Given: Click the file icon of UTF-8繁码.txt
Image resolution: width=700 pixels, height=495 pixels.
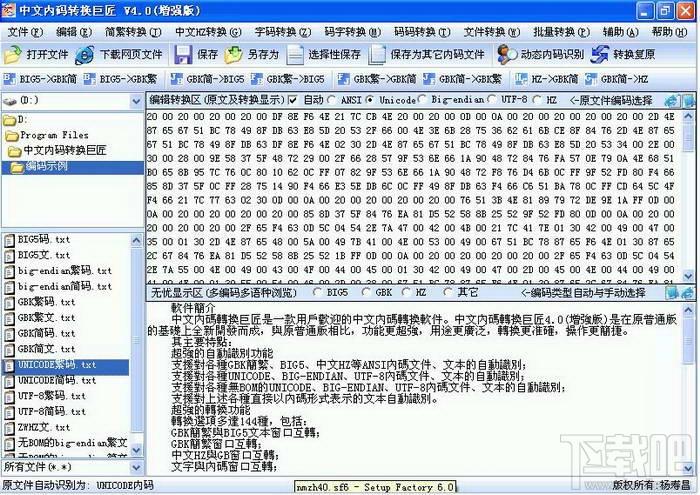Looking at the screenshot, I should click(x=9, y=397).
